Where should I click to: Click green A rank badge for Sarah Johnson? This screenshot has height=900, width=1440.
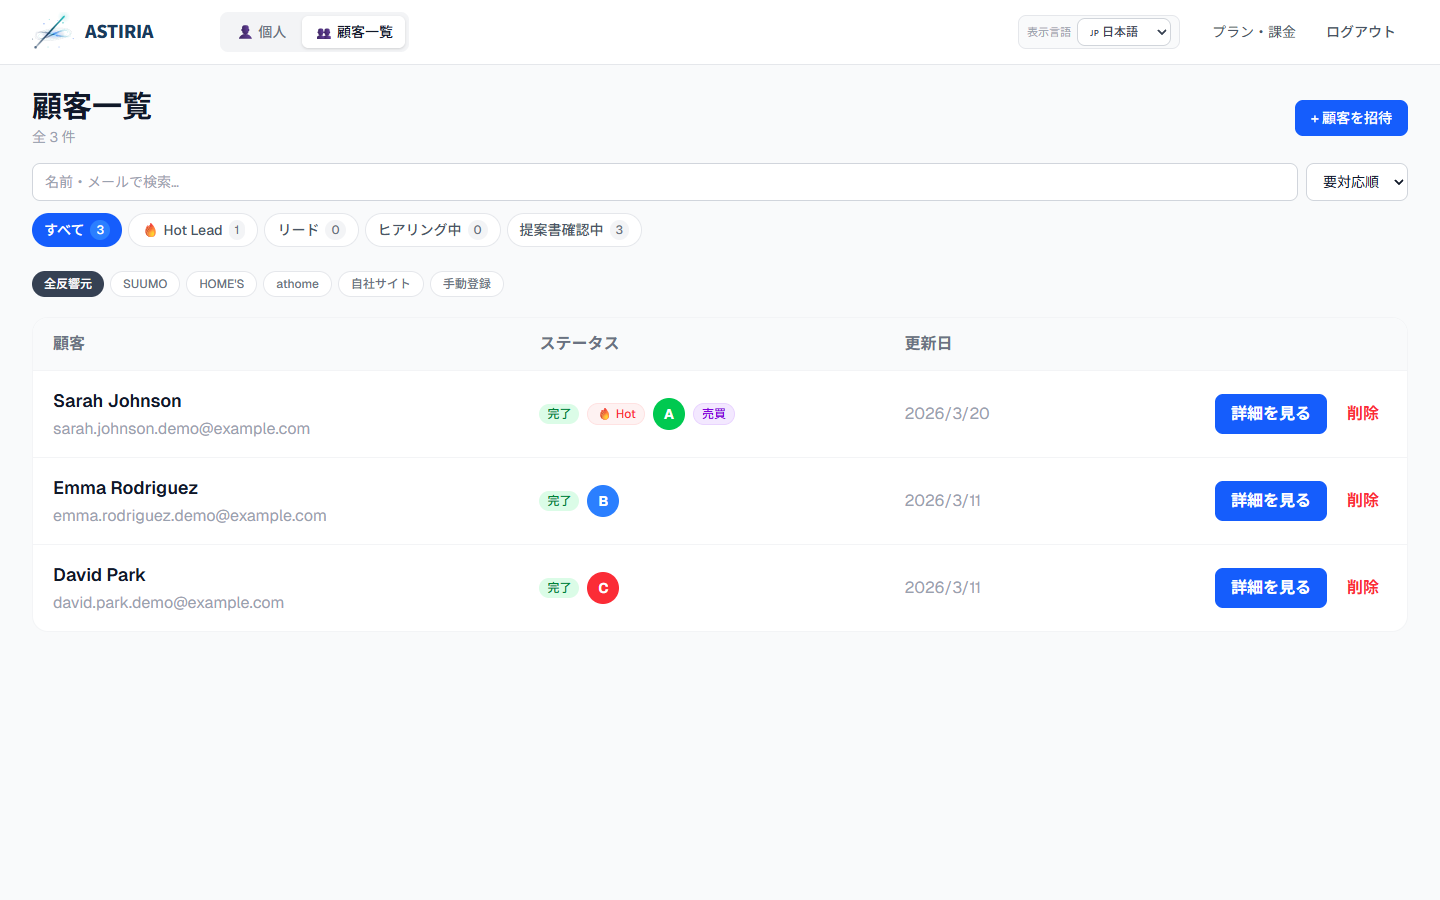coord(668,414)
